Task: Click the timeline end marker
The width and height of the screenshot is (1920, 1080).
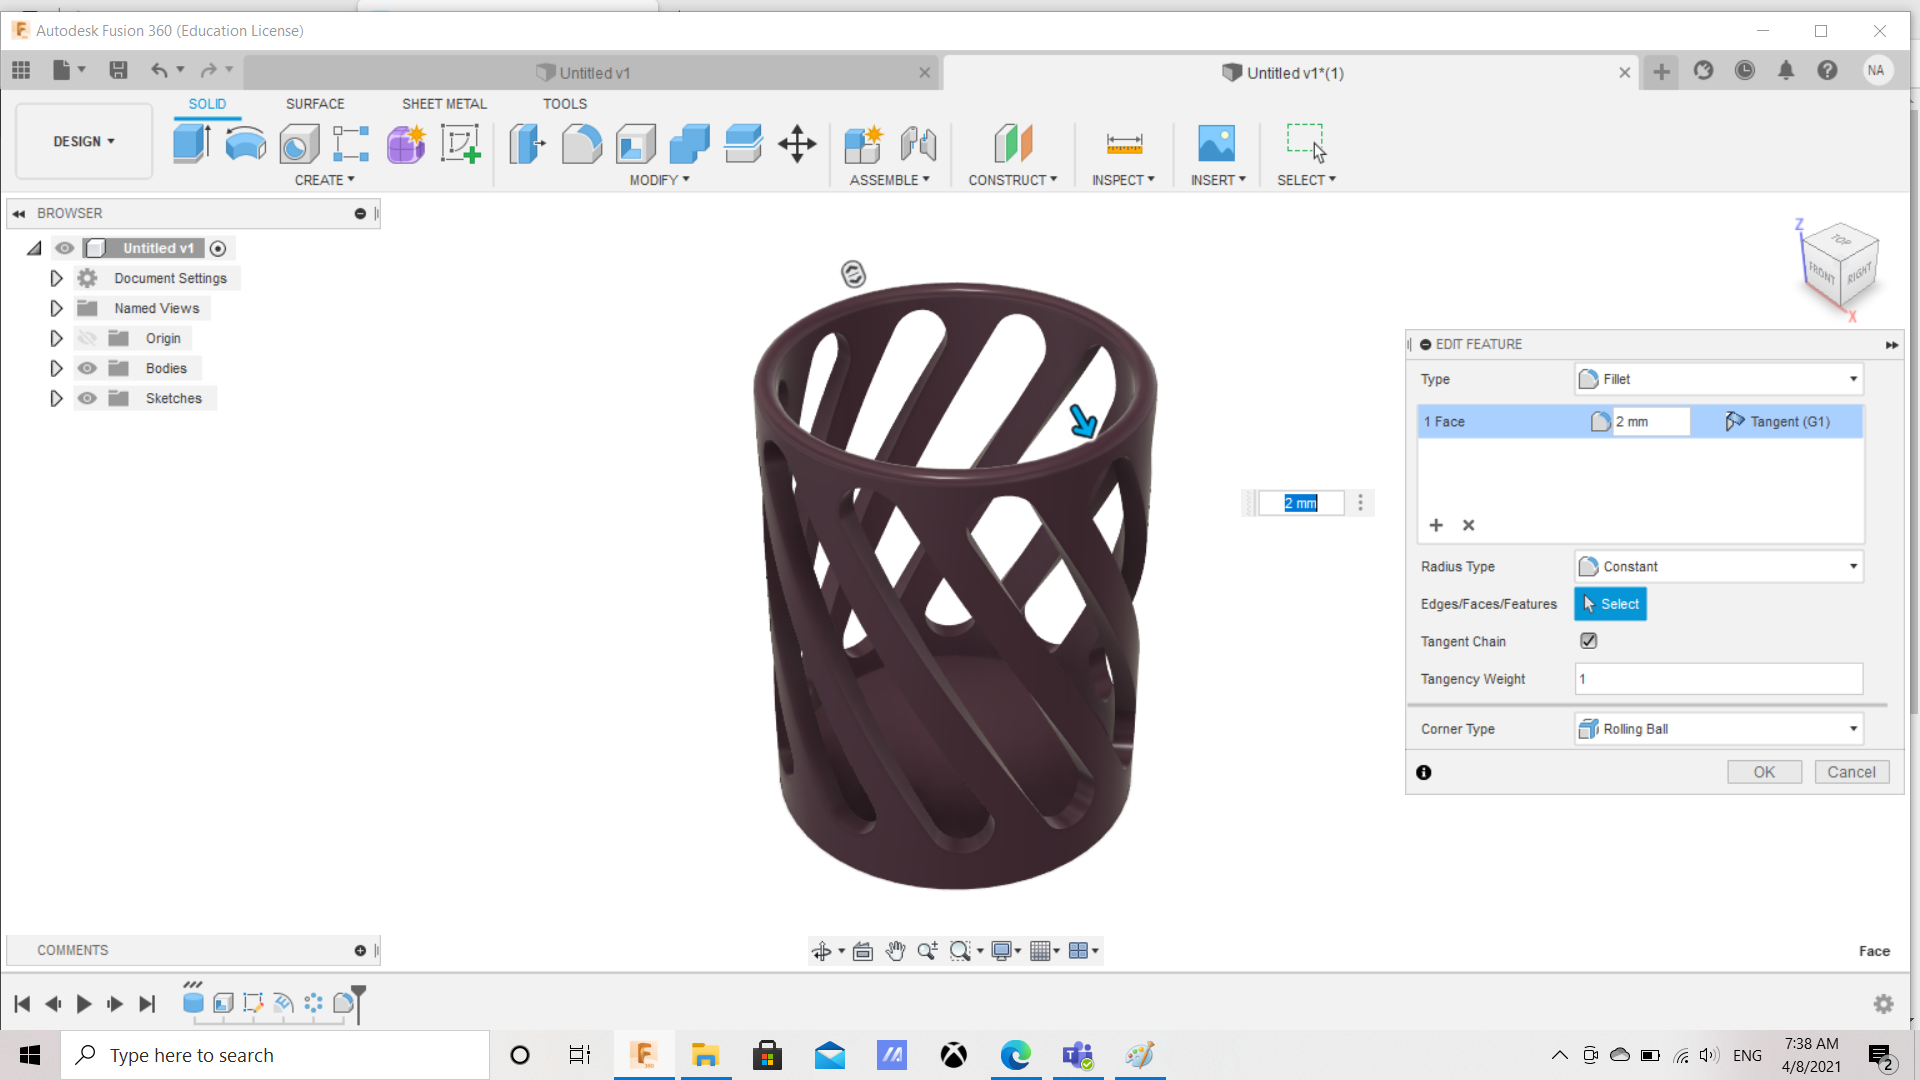Action: pyautogui.click(x=358, y=1003)
